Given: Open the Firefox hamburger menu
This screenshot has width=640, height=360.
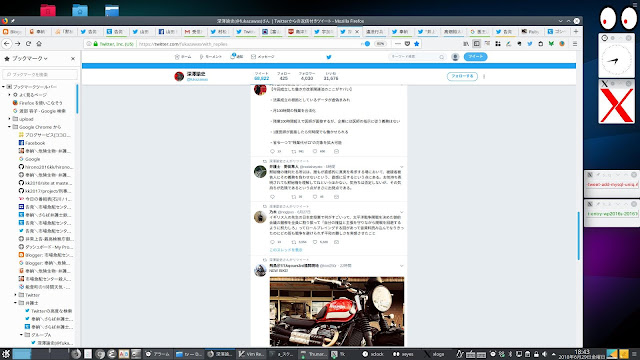Looking at the screenshot, I should tap(575, 44).
